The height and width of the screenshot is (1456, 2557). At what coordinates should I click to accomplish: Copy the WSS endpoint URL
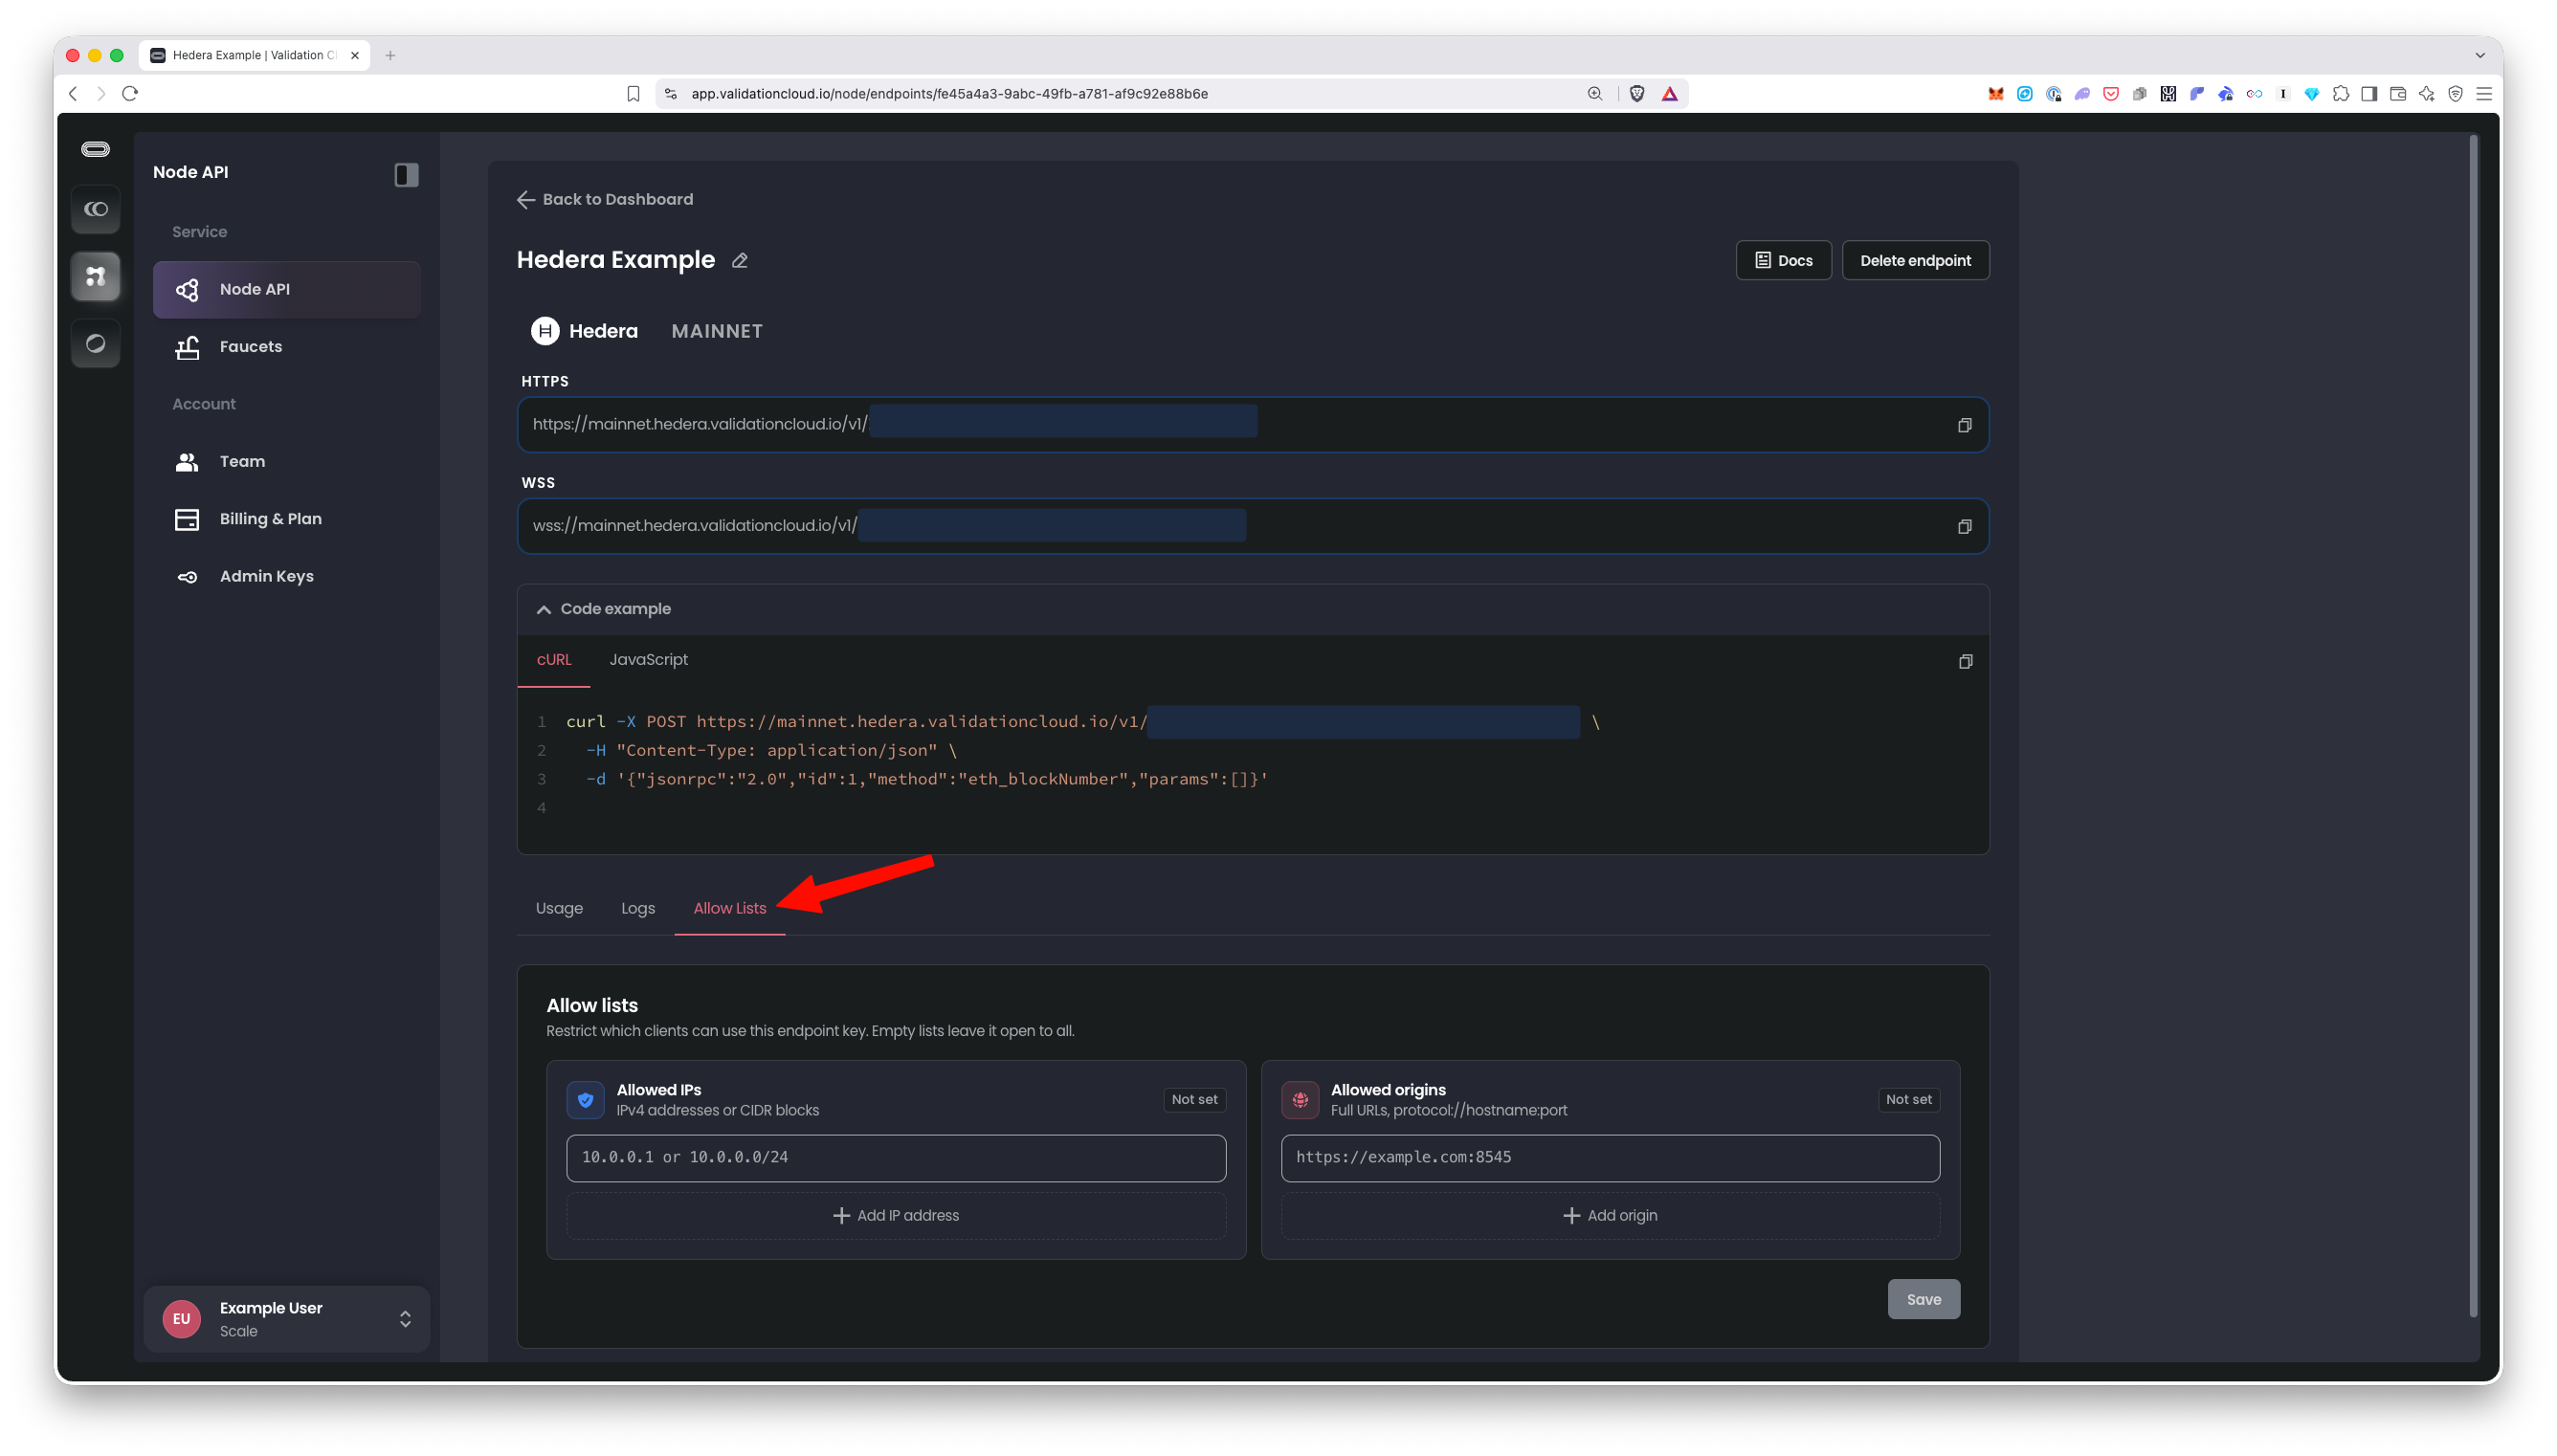point(1964,526)
